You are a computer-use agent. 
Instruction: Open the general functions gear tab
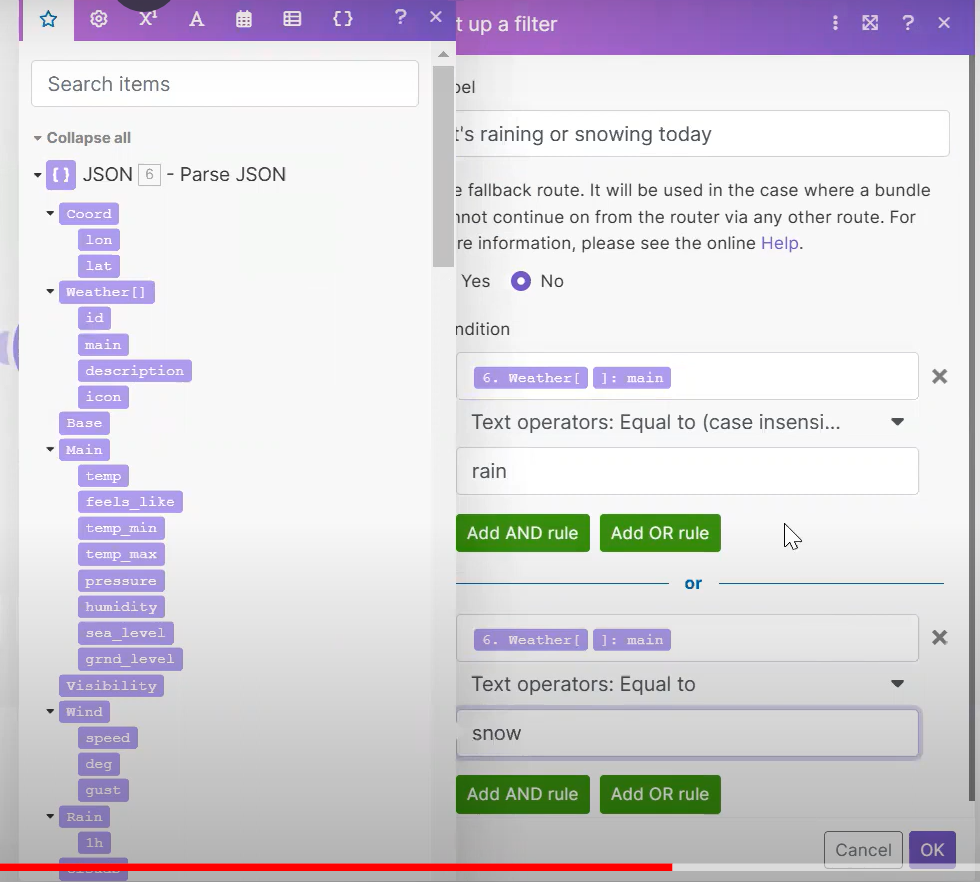tap(98, 19)
